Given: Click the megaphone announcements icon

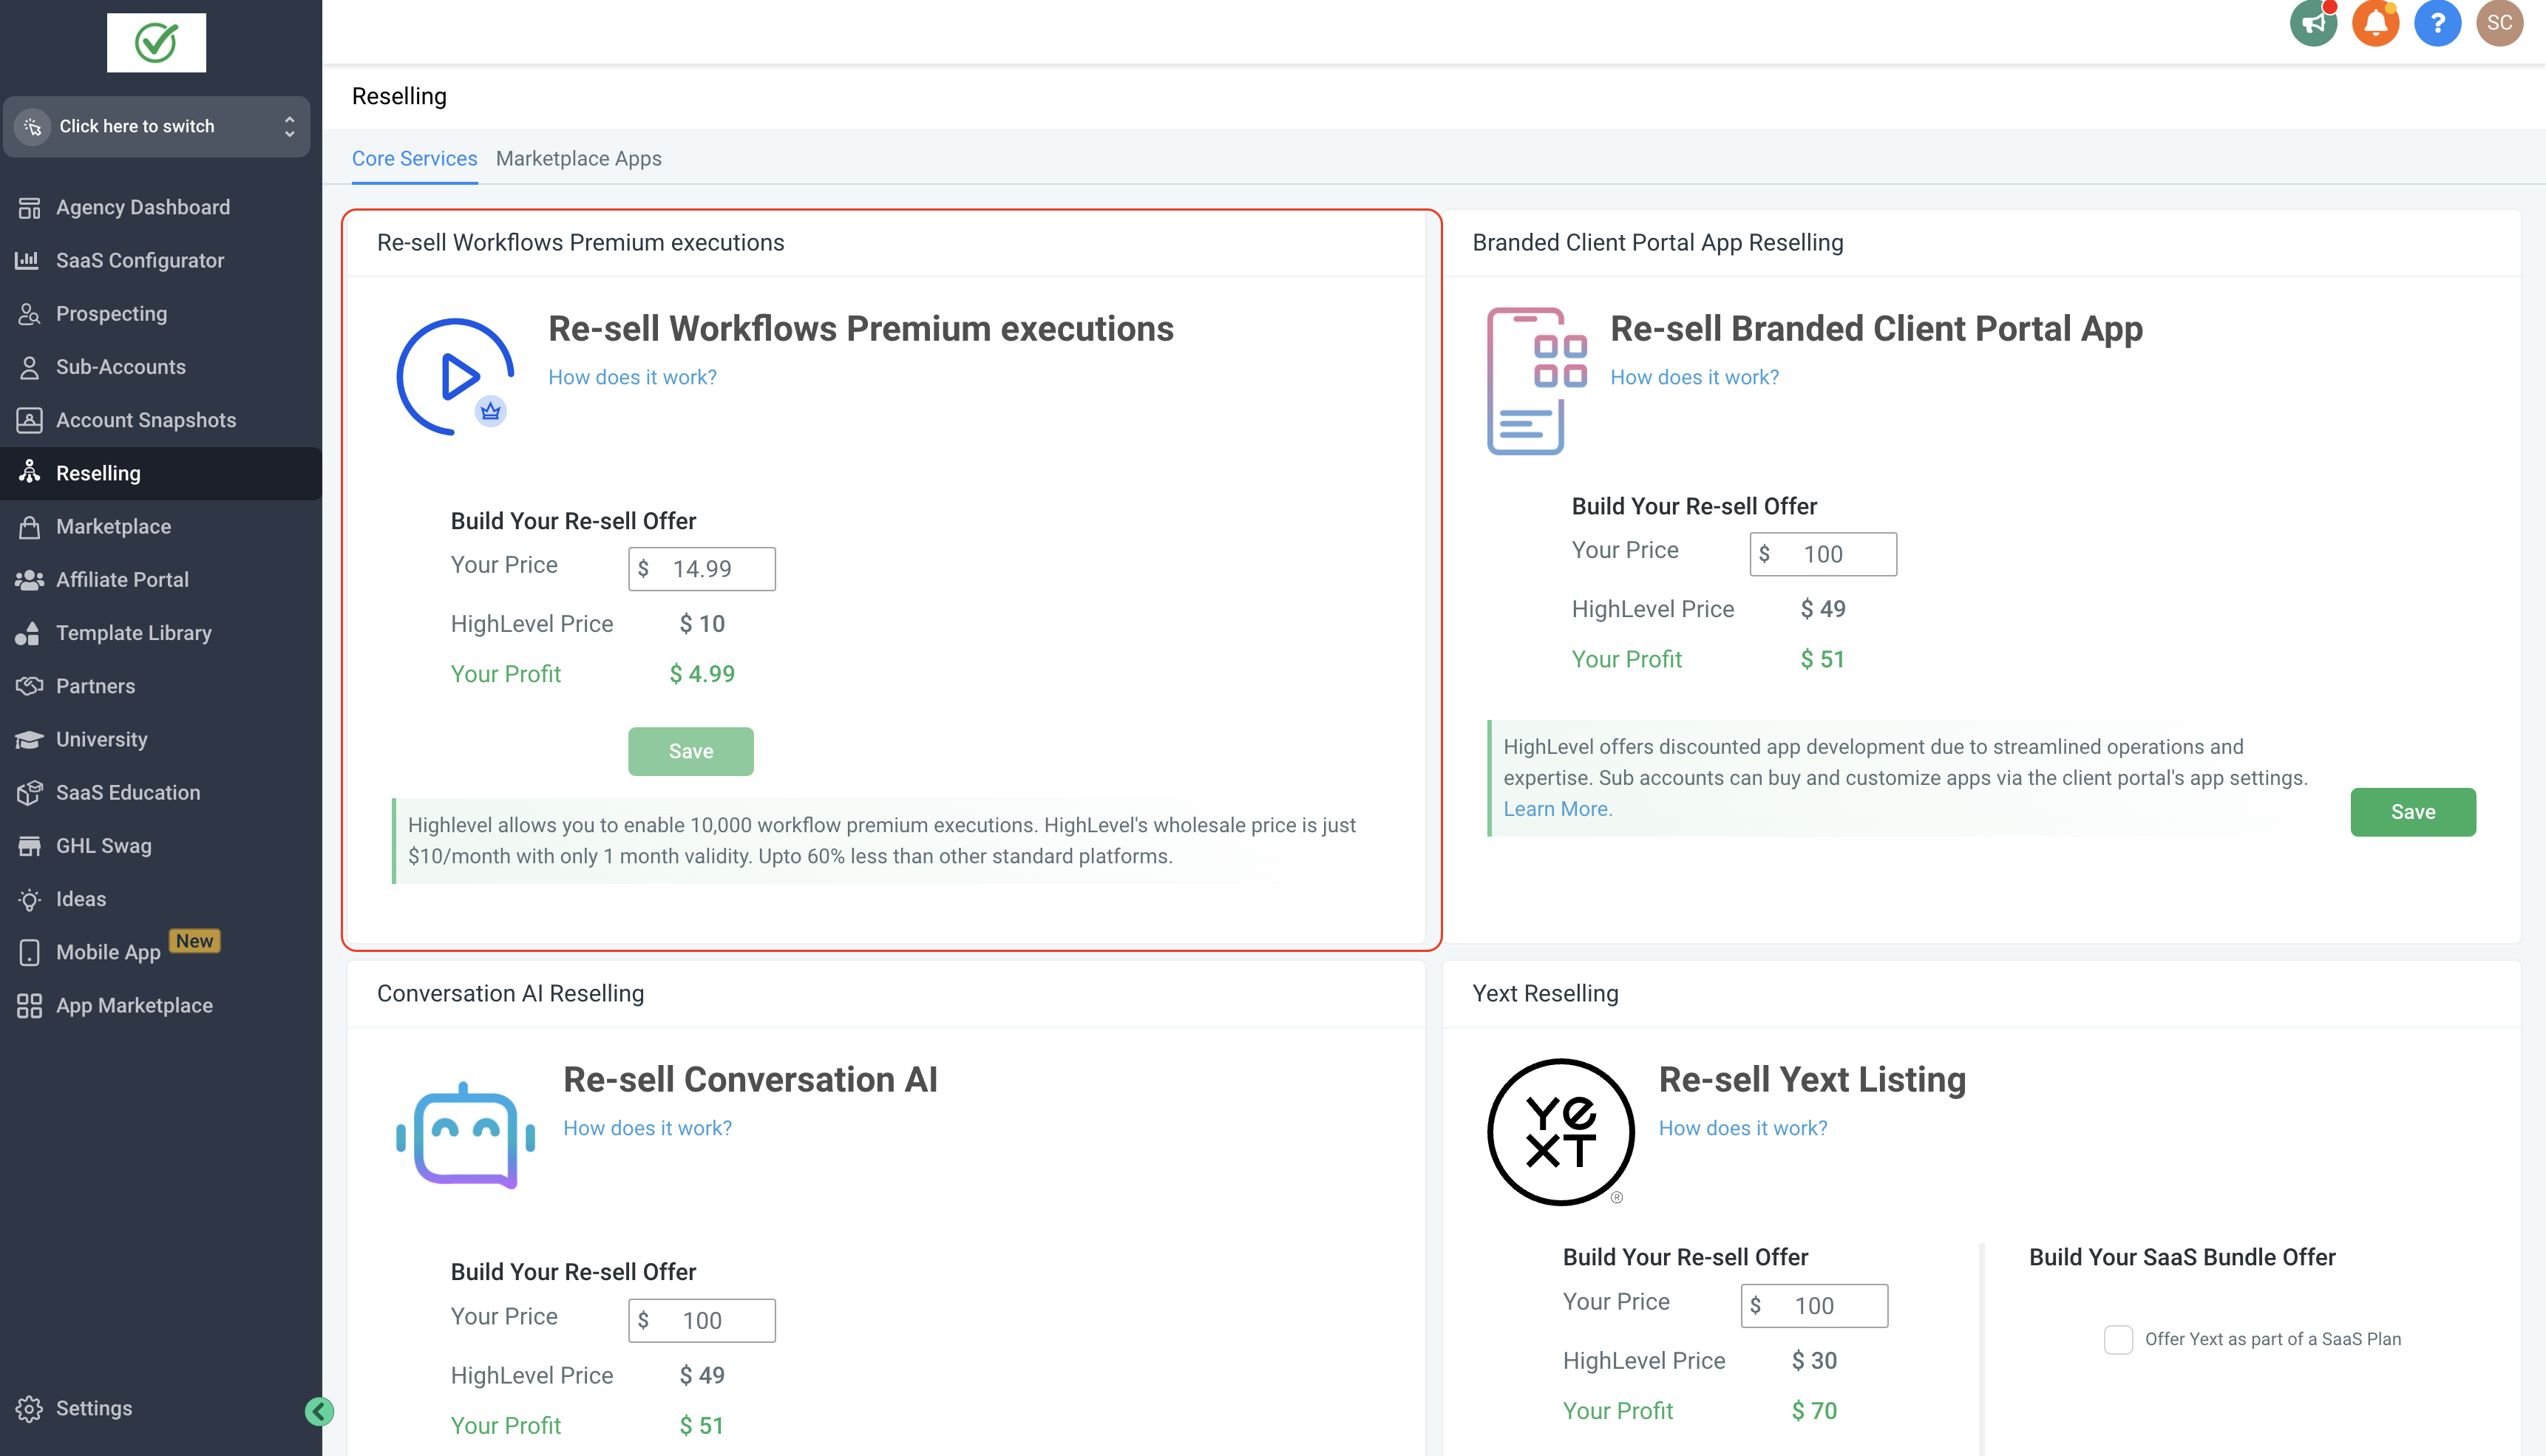Looking at the screenshot, I should point(2313,23).
